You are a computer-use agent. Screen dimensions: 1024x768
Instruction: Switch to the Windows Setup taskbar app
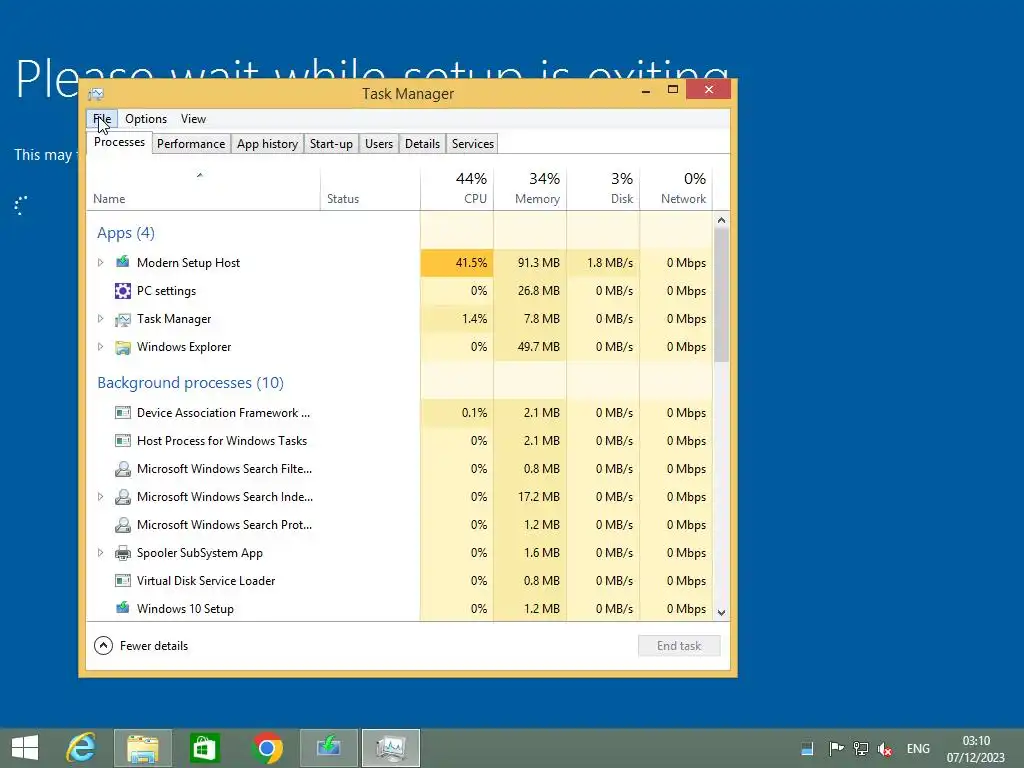[328, 748]
